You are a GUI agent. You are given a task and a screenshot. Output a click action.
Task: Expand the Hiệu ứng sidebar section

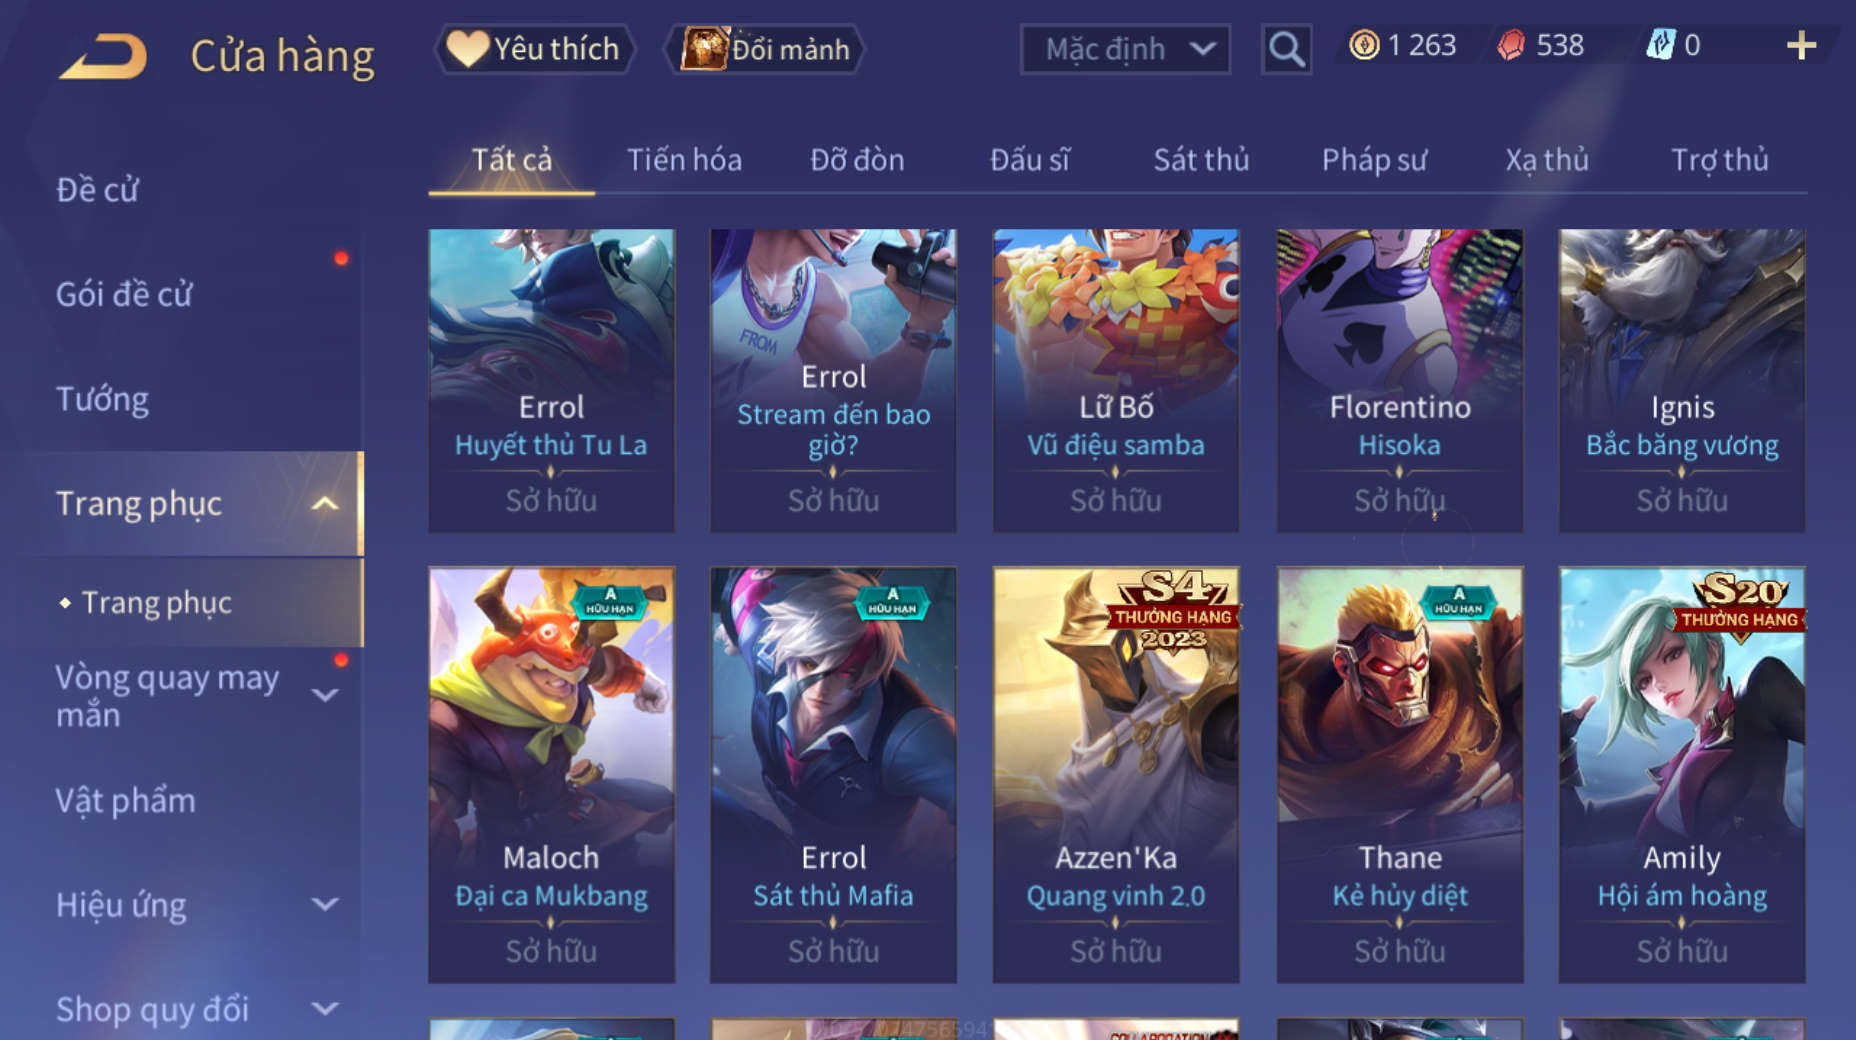point(325,904)
